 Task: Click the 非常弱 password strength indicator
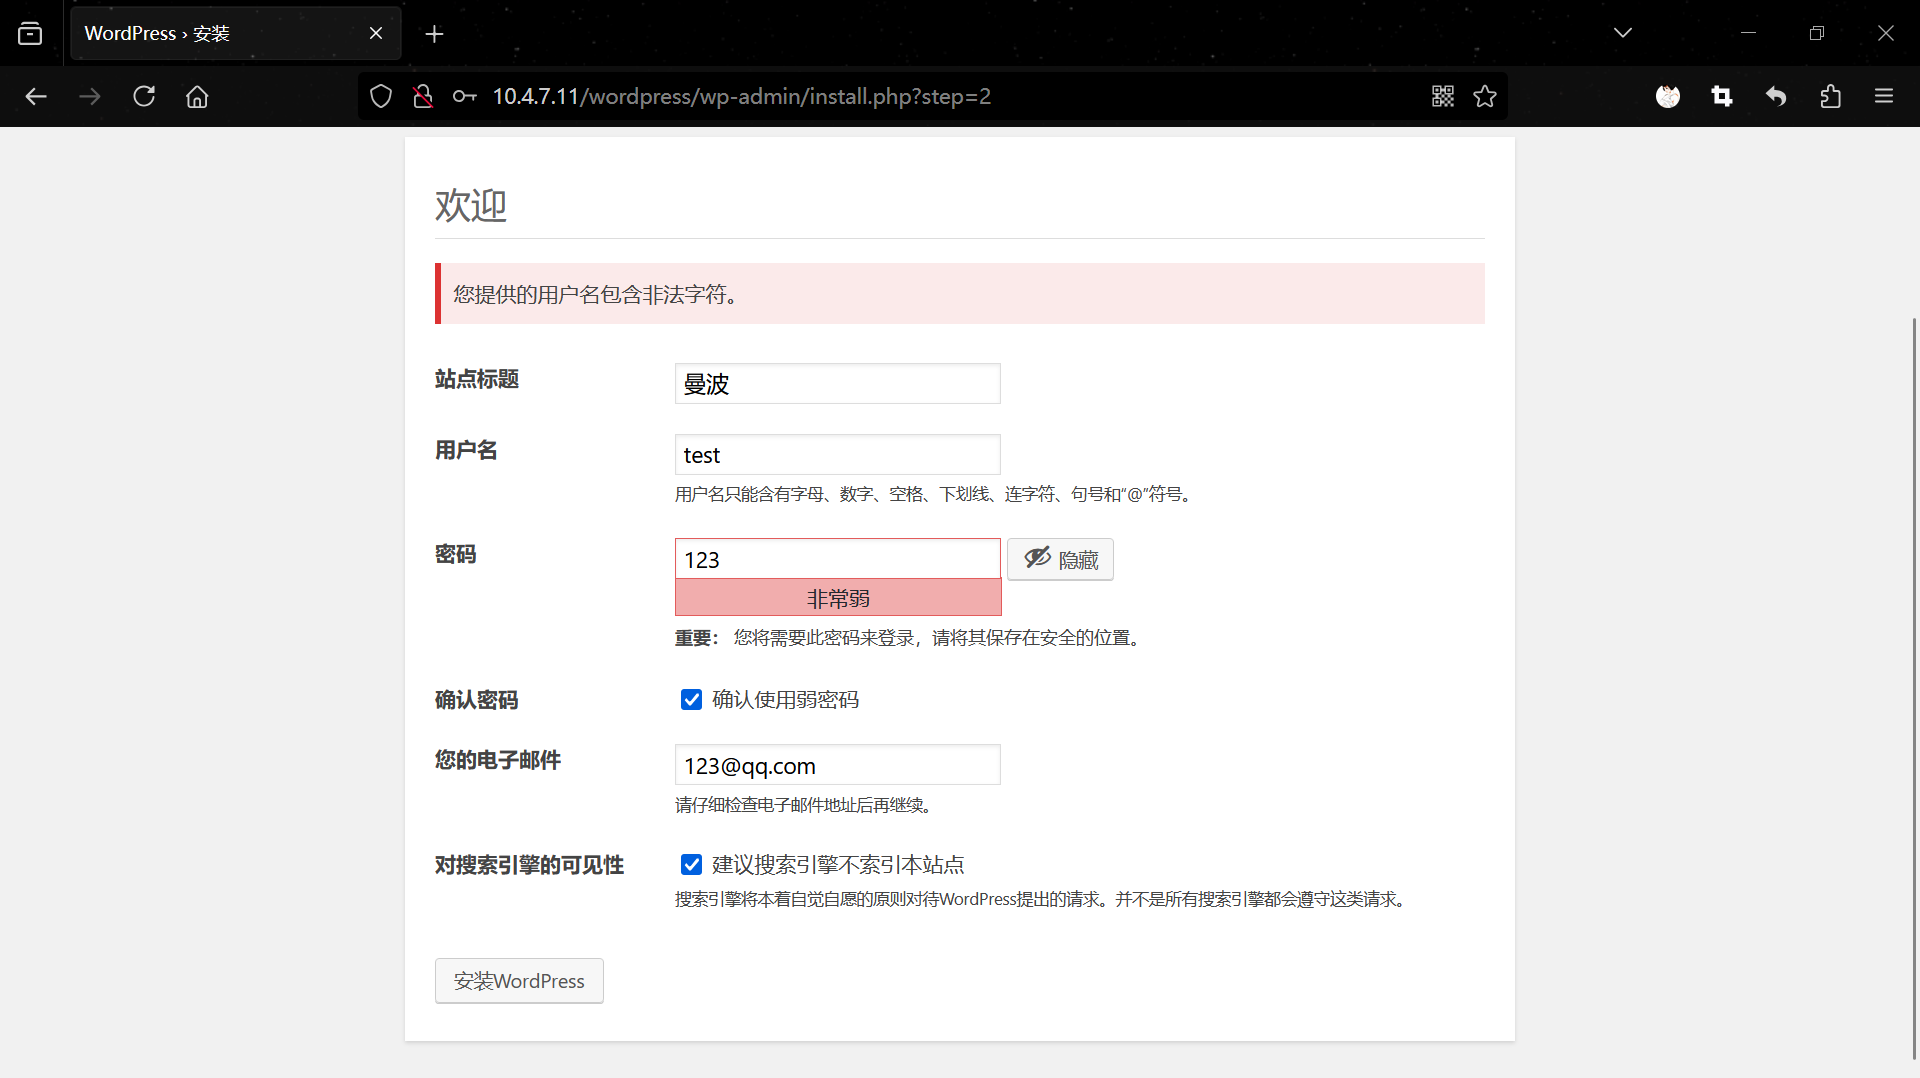tap(838, 598)
